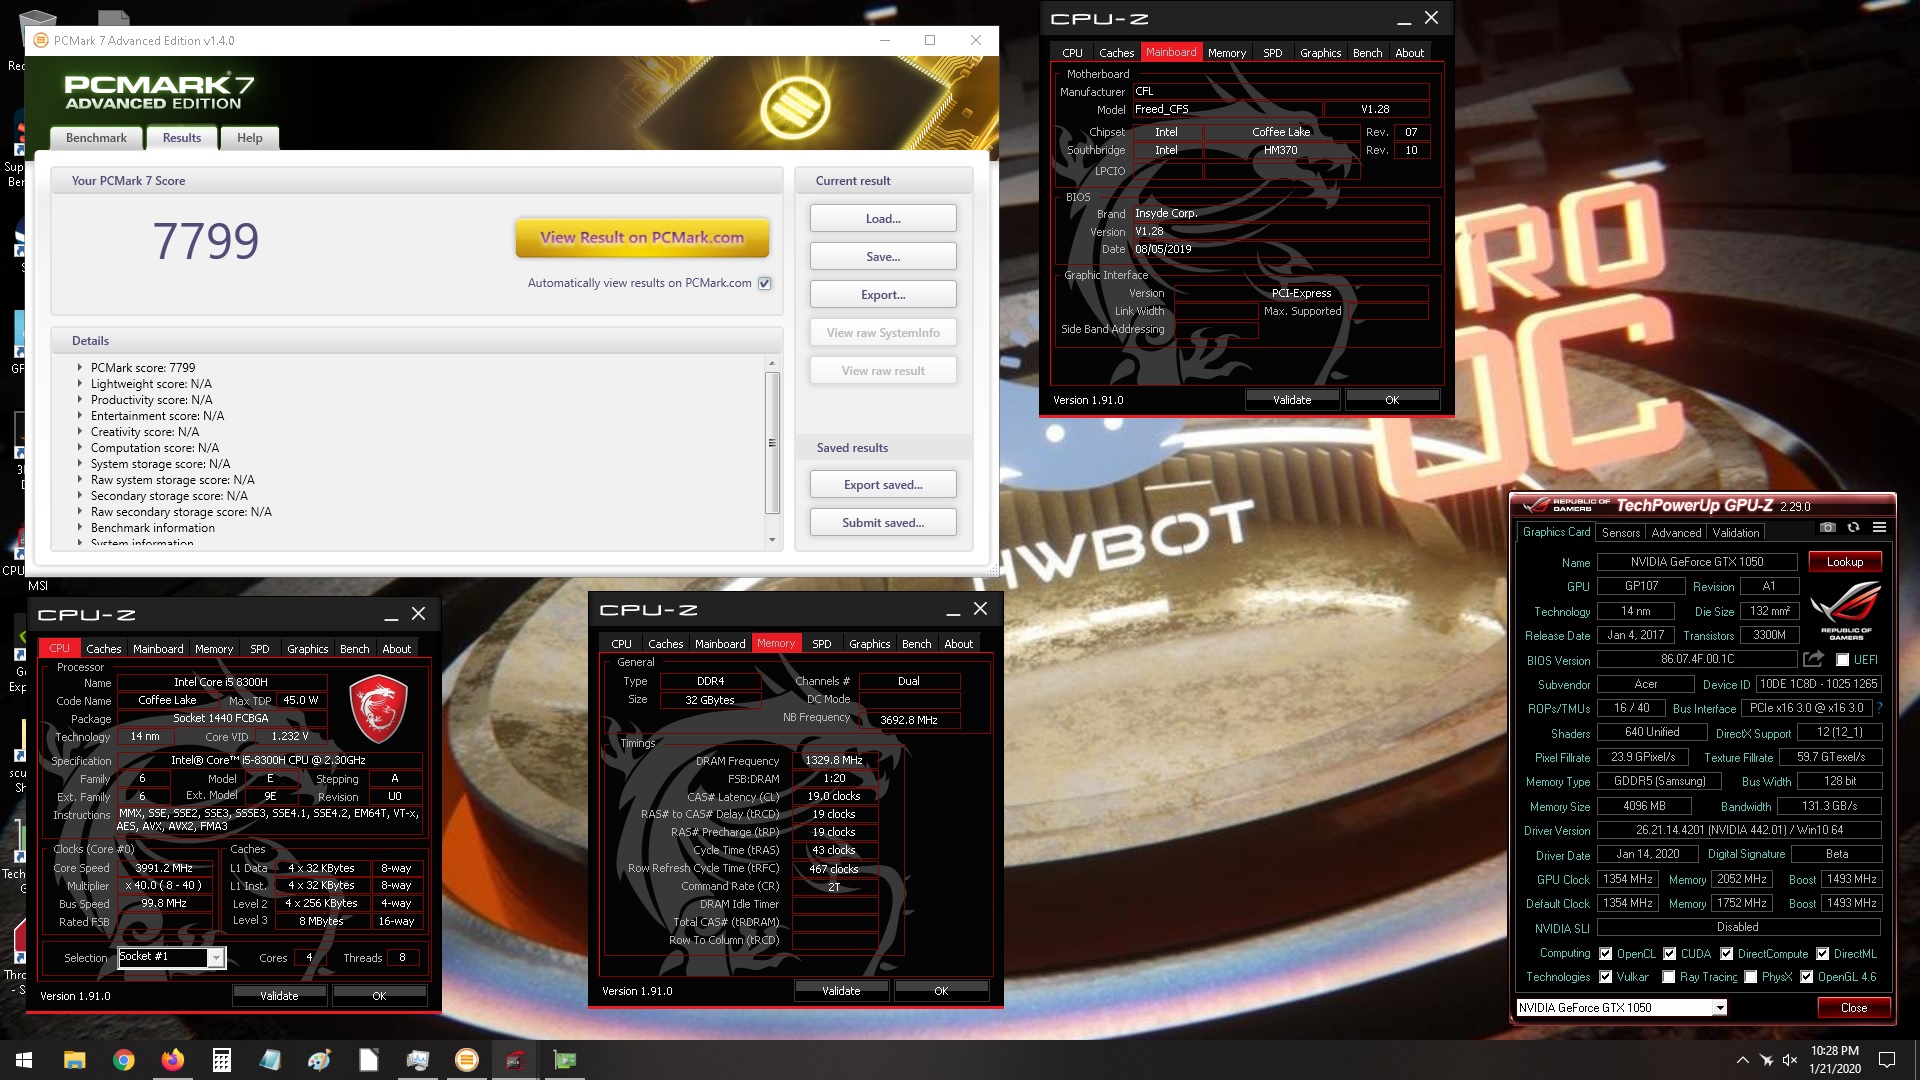Click the Bus Interface question mark icon
1920x1080 pixels.
[x=1880, y=708]
